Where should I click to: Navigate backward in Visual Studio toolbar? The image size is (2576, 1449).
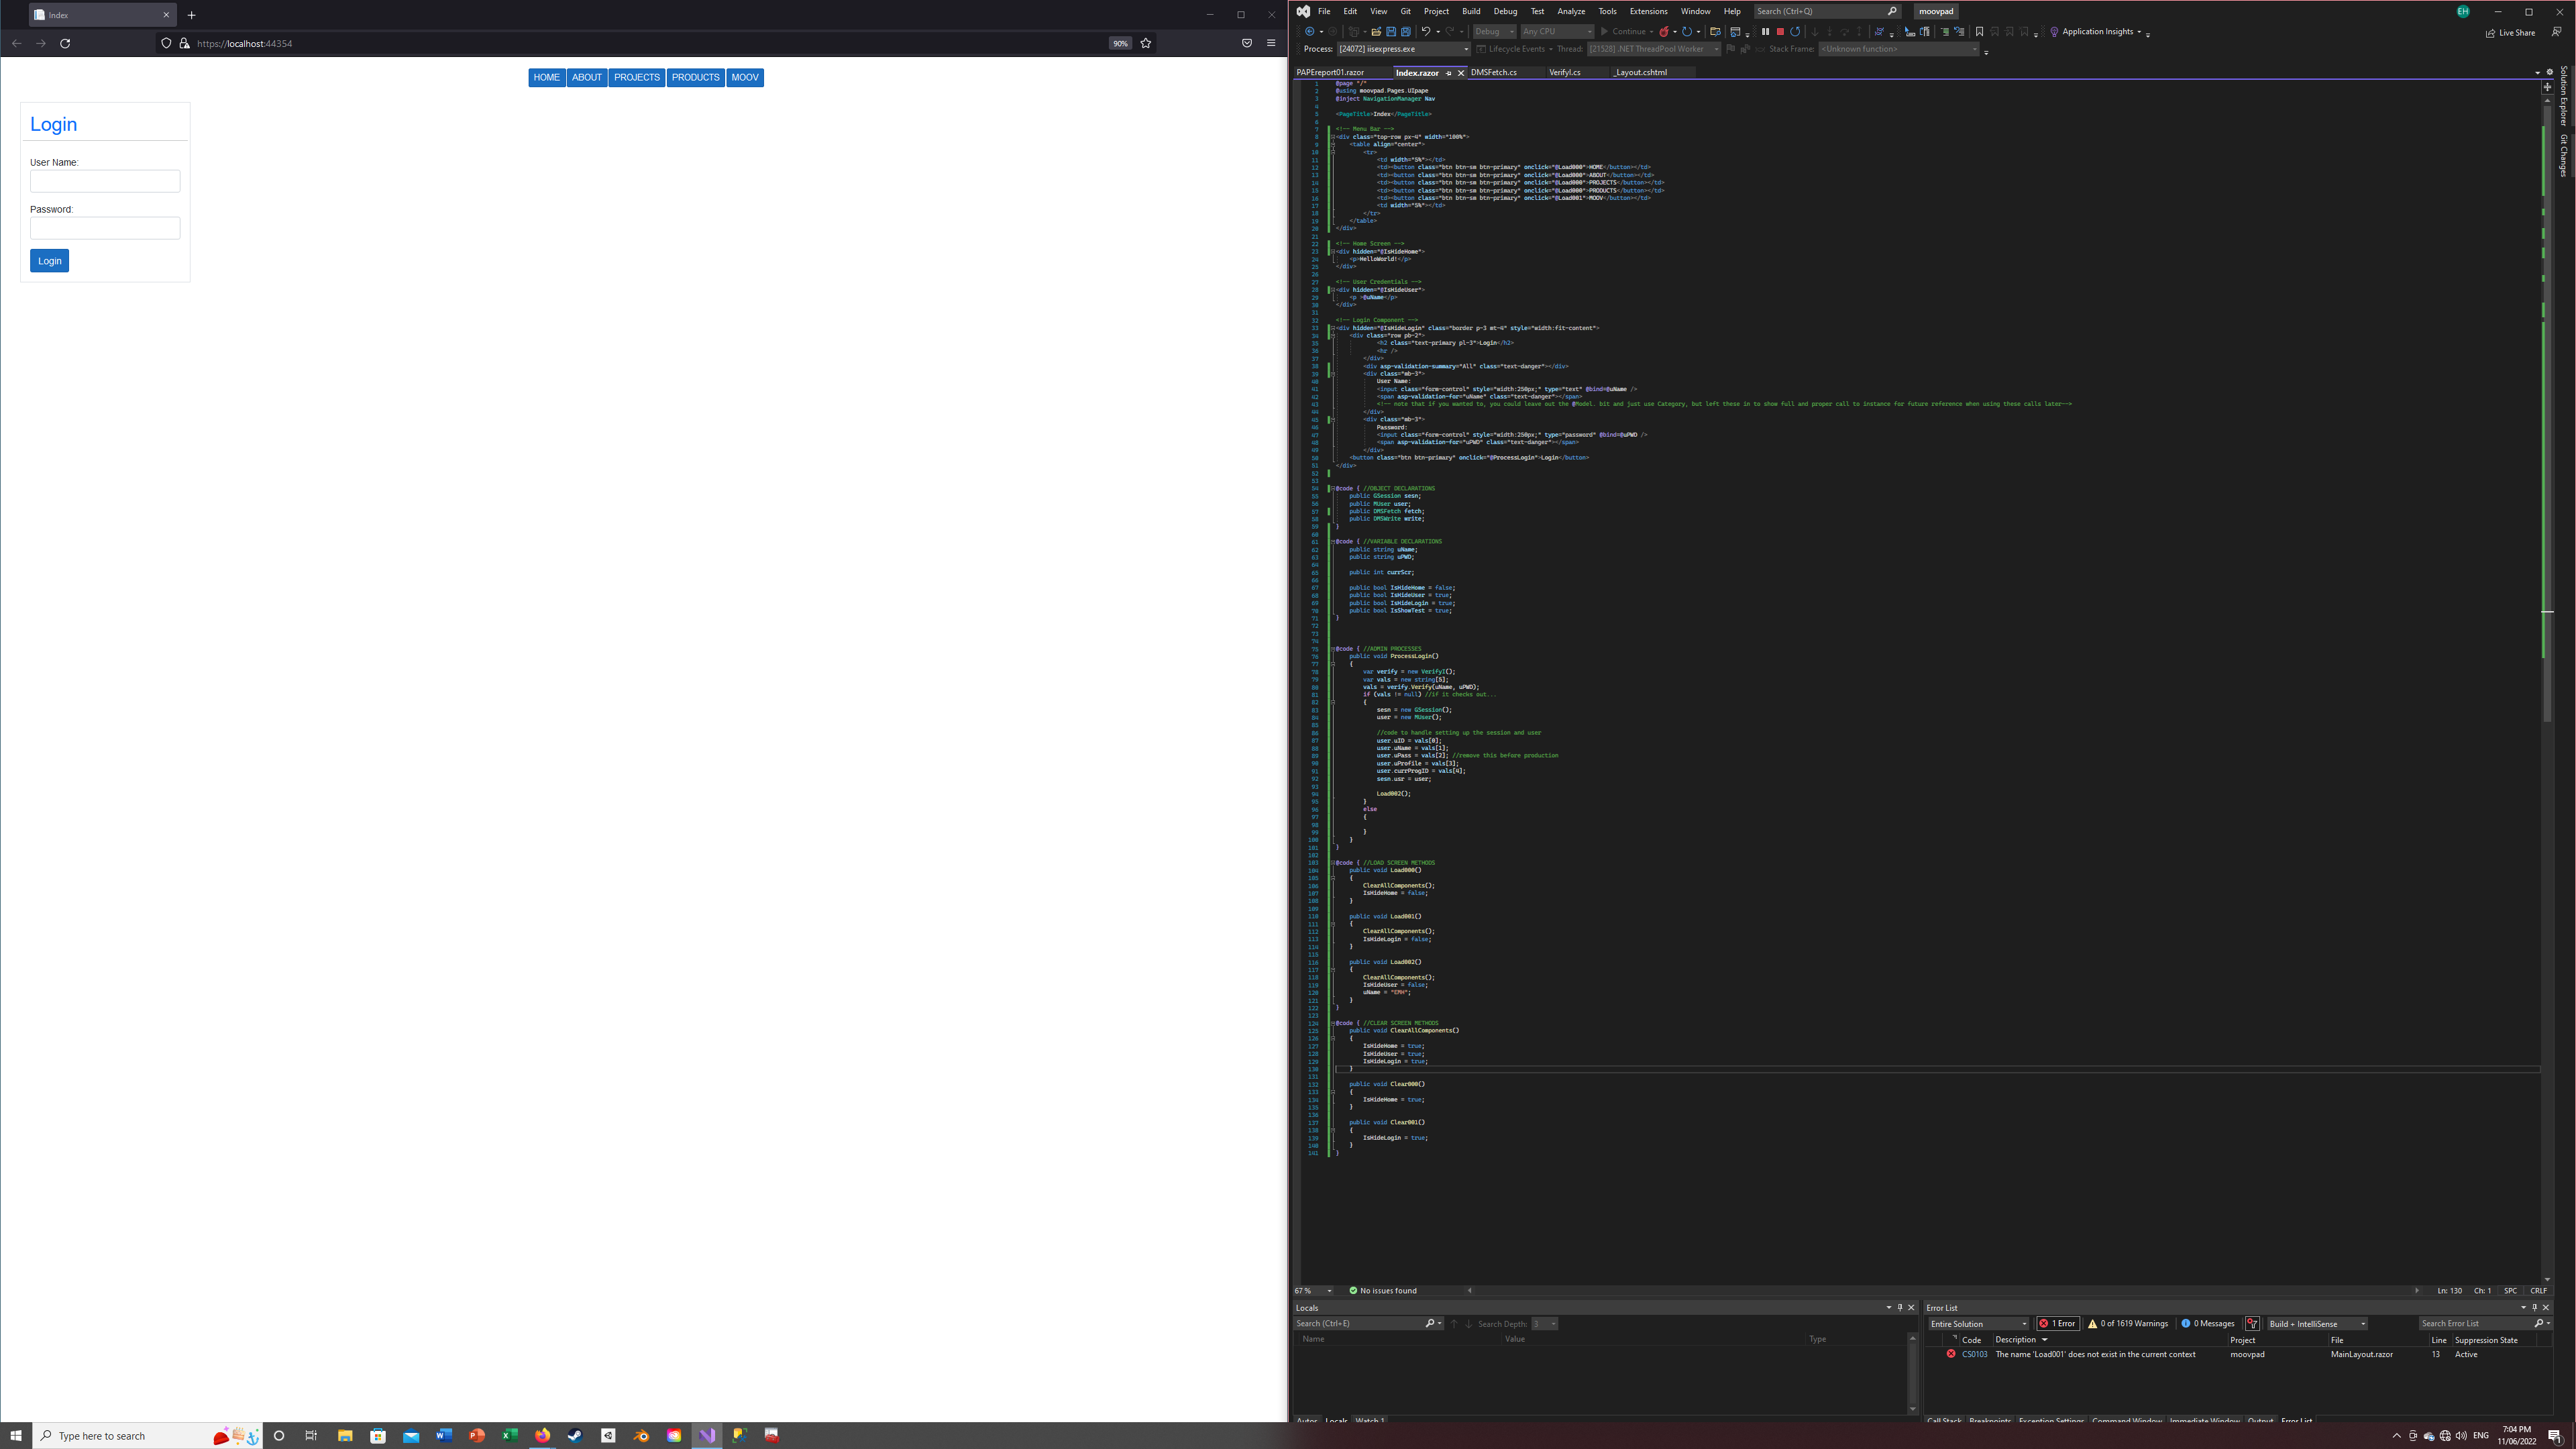(x=1309, y=32)
